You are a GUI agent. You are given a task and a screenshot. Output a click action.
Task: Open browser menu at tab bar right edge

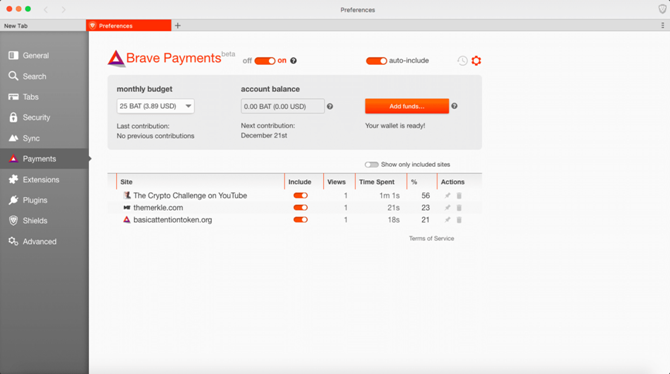(663, 26)
